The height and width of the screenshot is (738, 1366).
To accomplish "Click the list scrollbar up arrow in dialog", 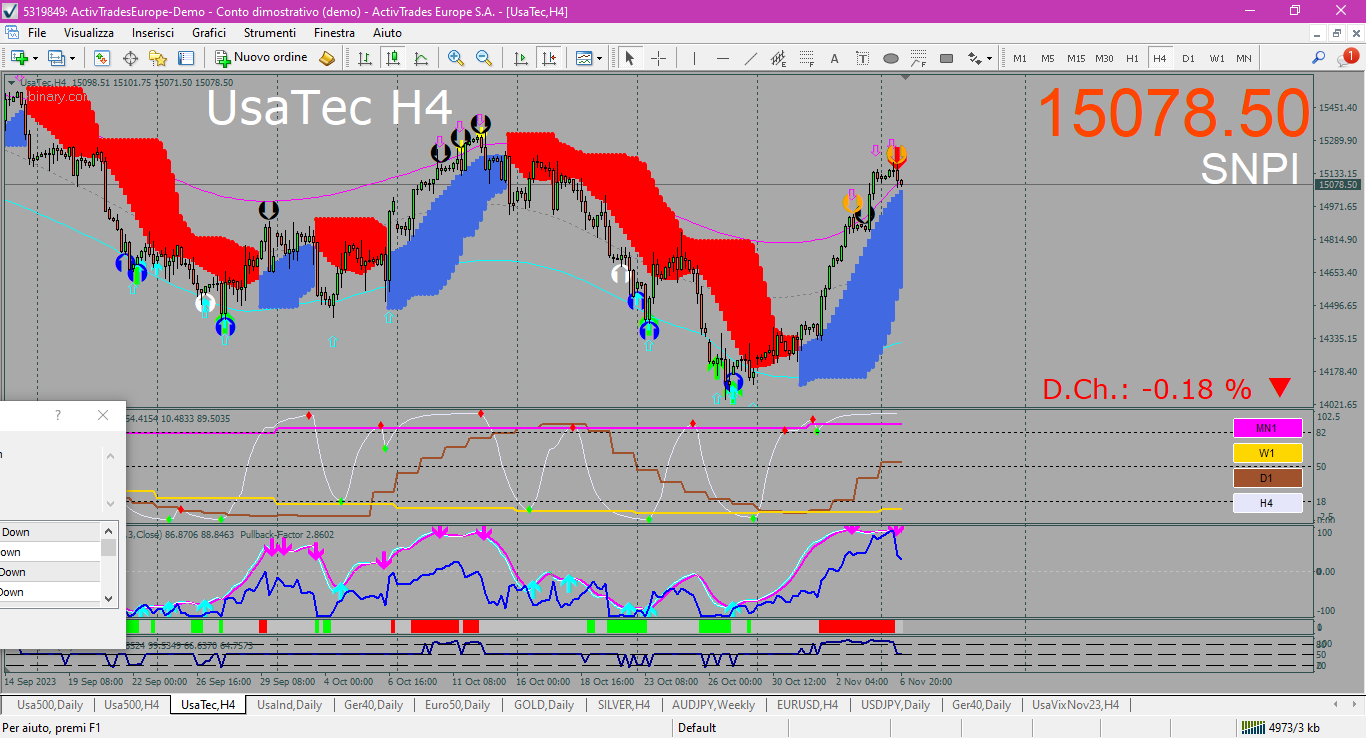I will [109, 531].
